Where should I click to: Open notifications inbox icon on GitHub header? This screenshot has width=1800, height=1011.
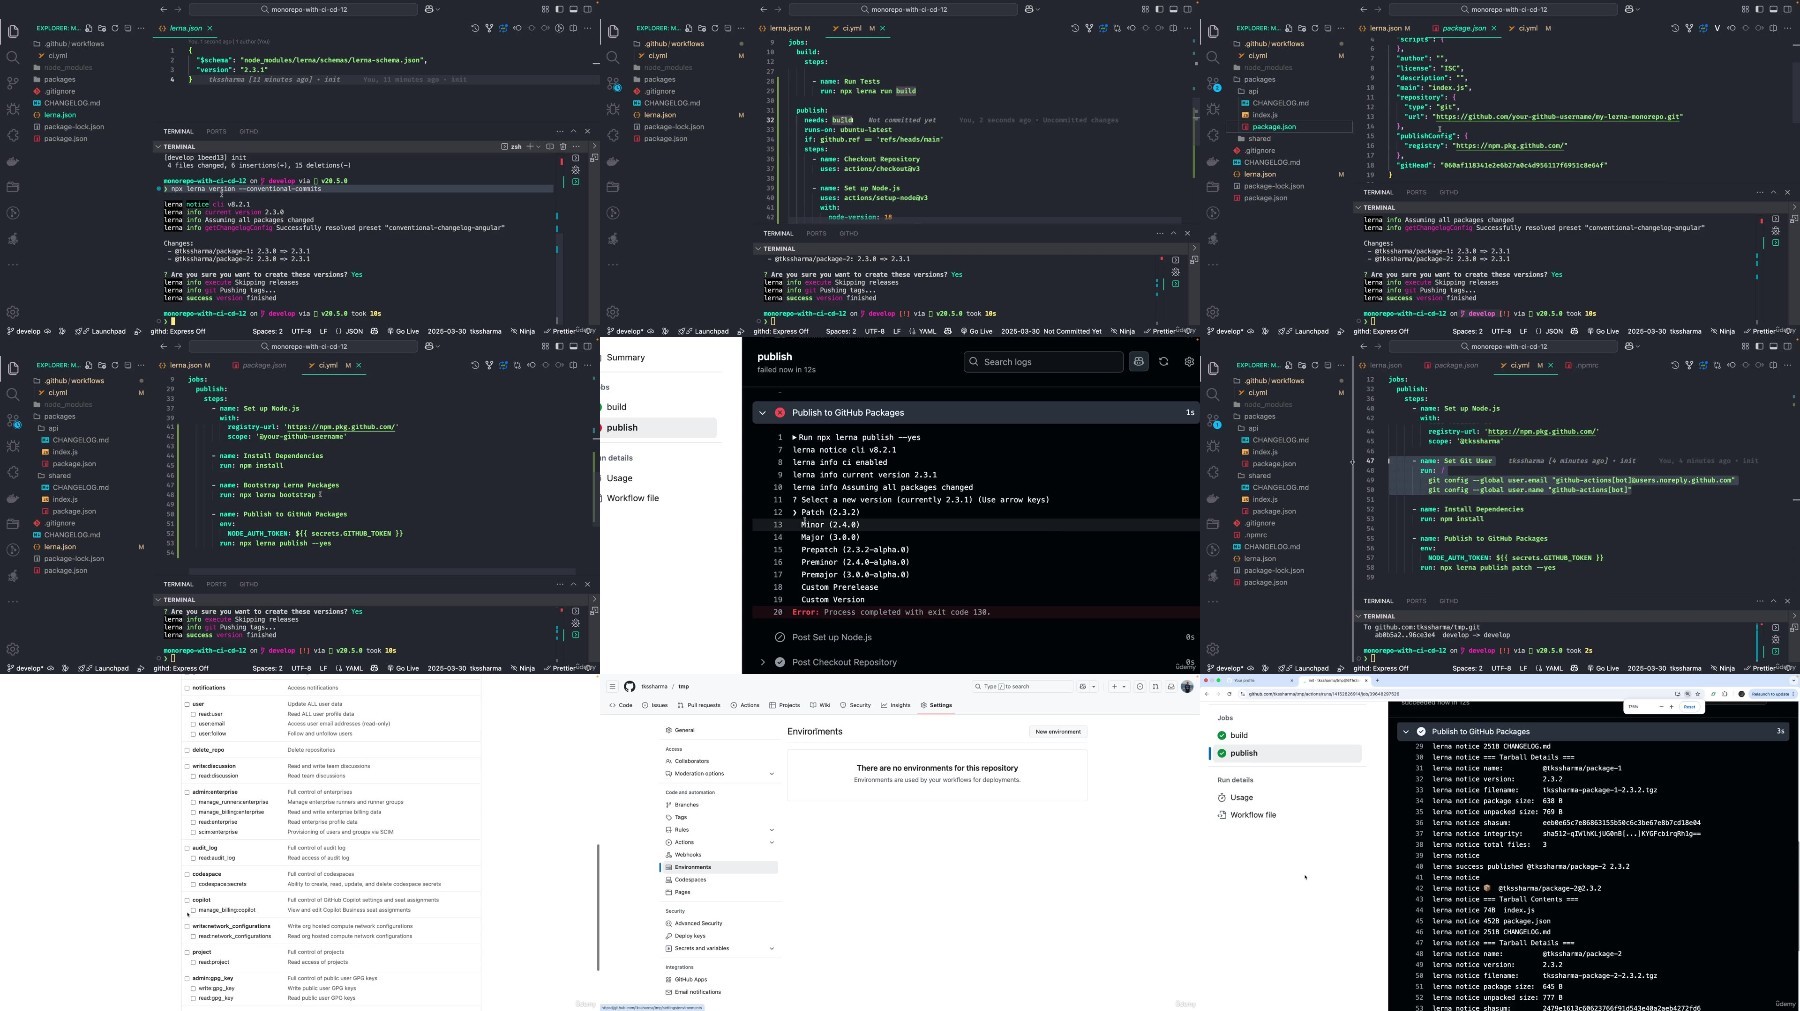[1171, 687]
